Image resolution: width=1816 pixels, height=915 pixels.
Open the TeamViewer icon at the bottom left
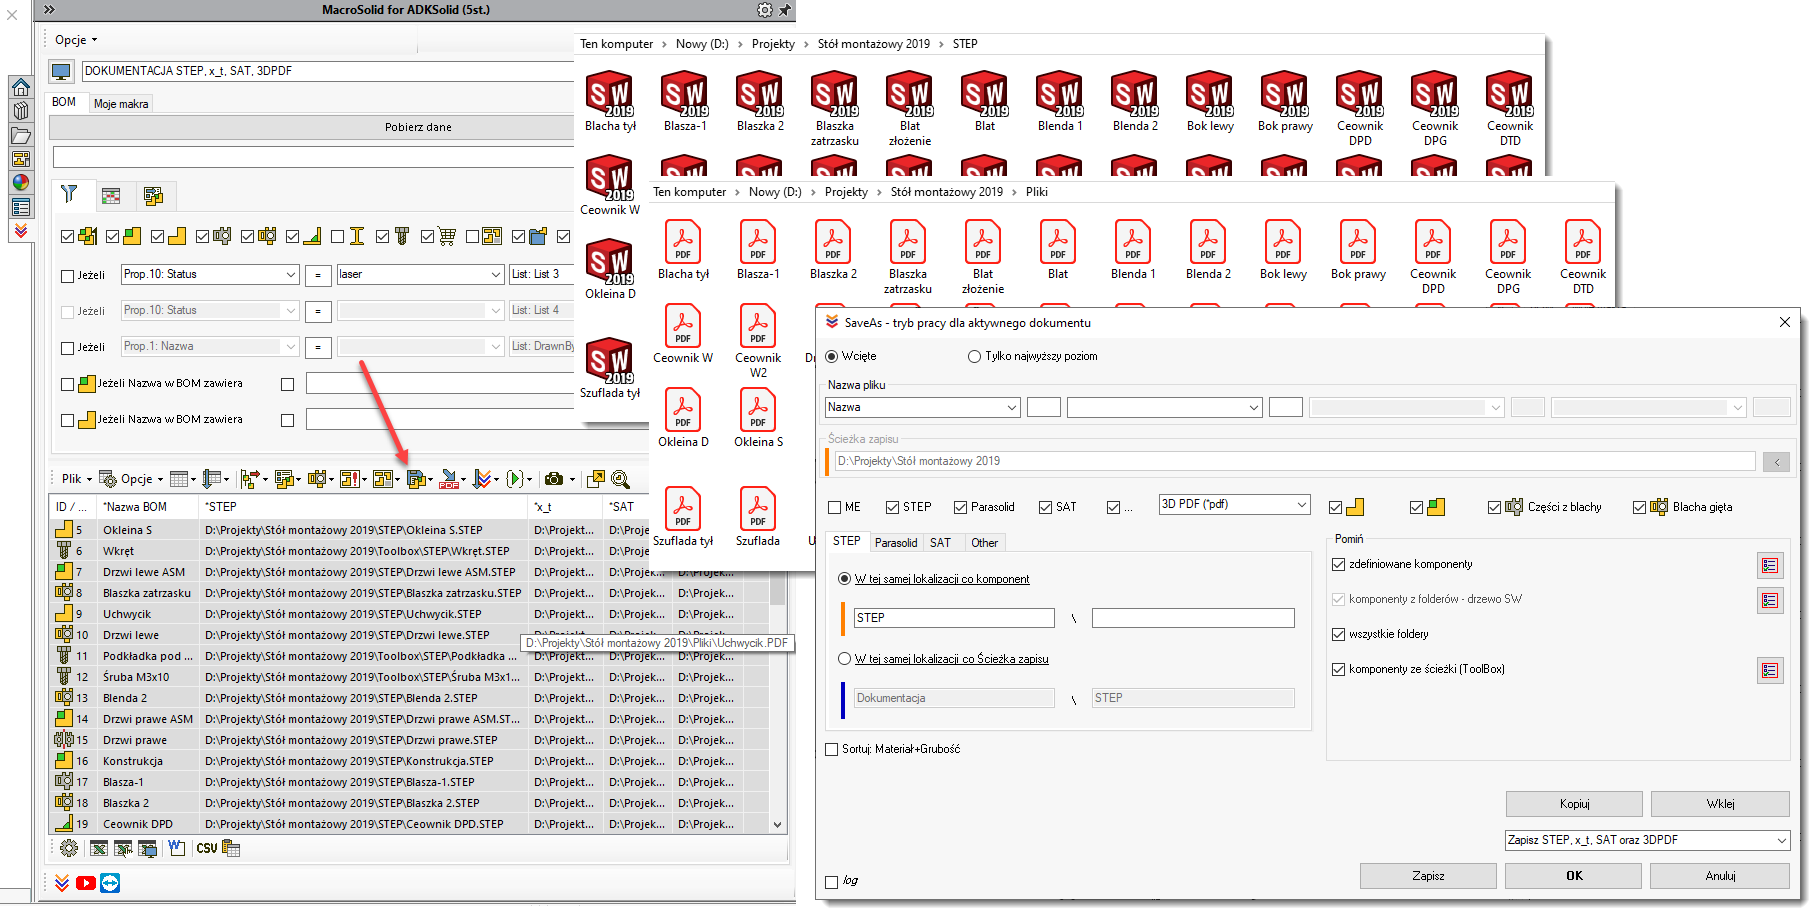click(x=110, y=883)
